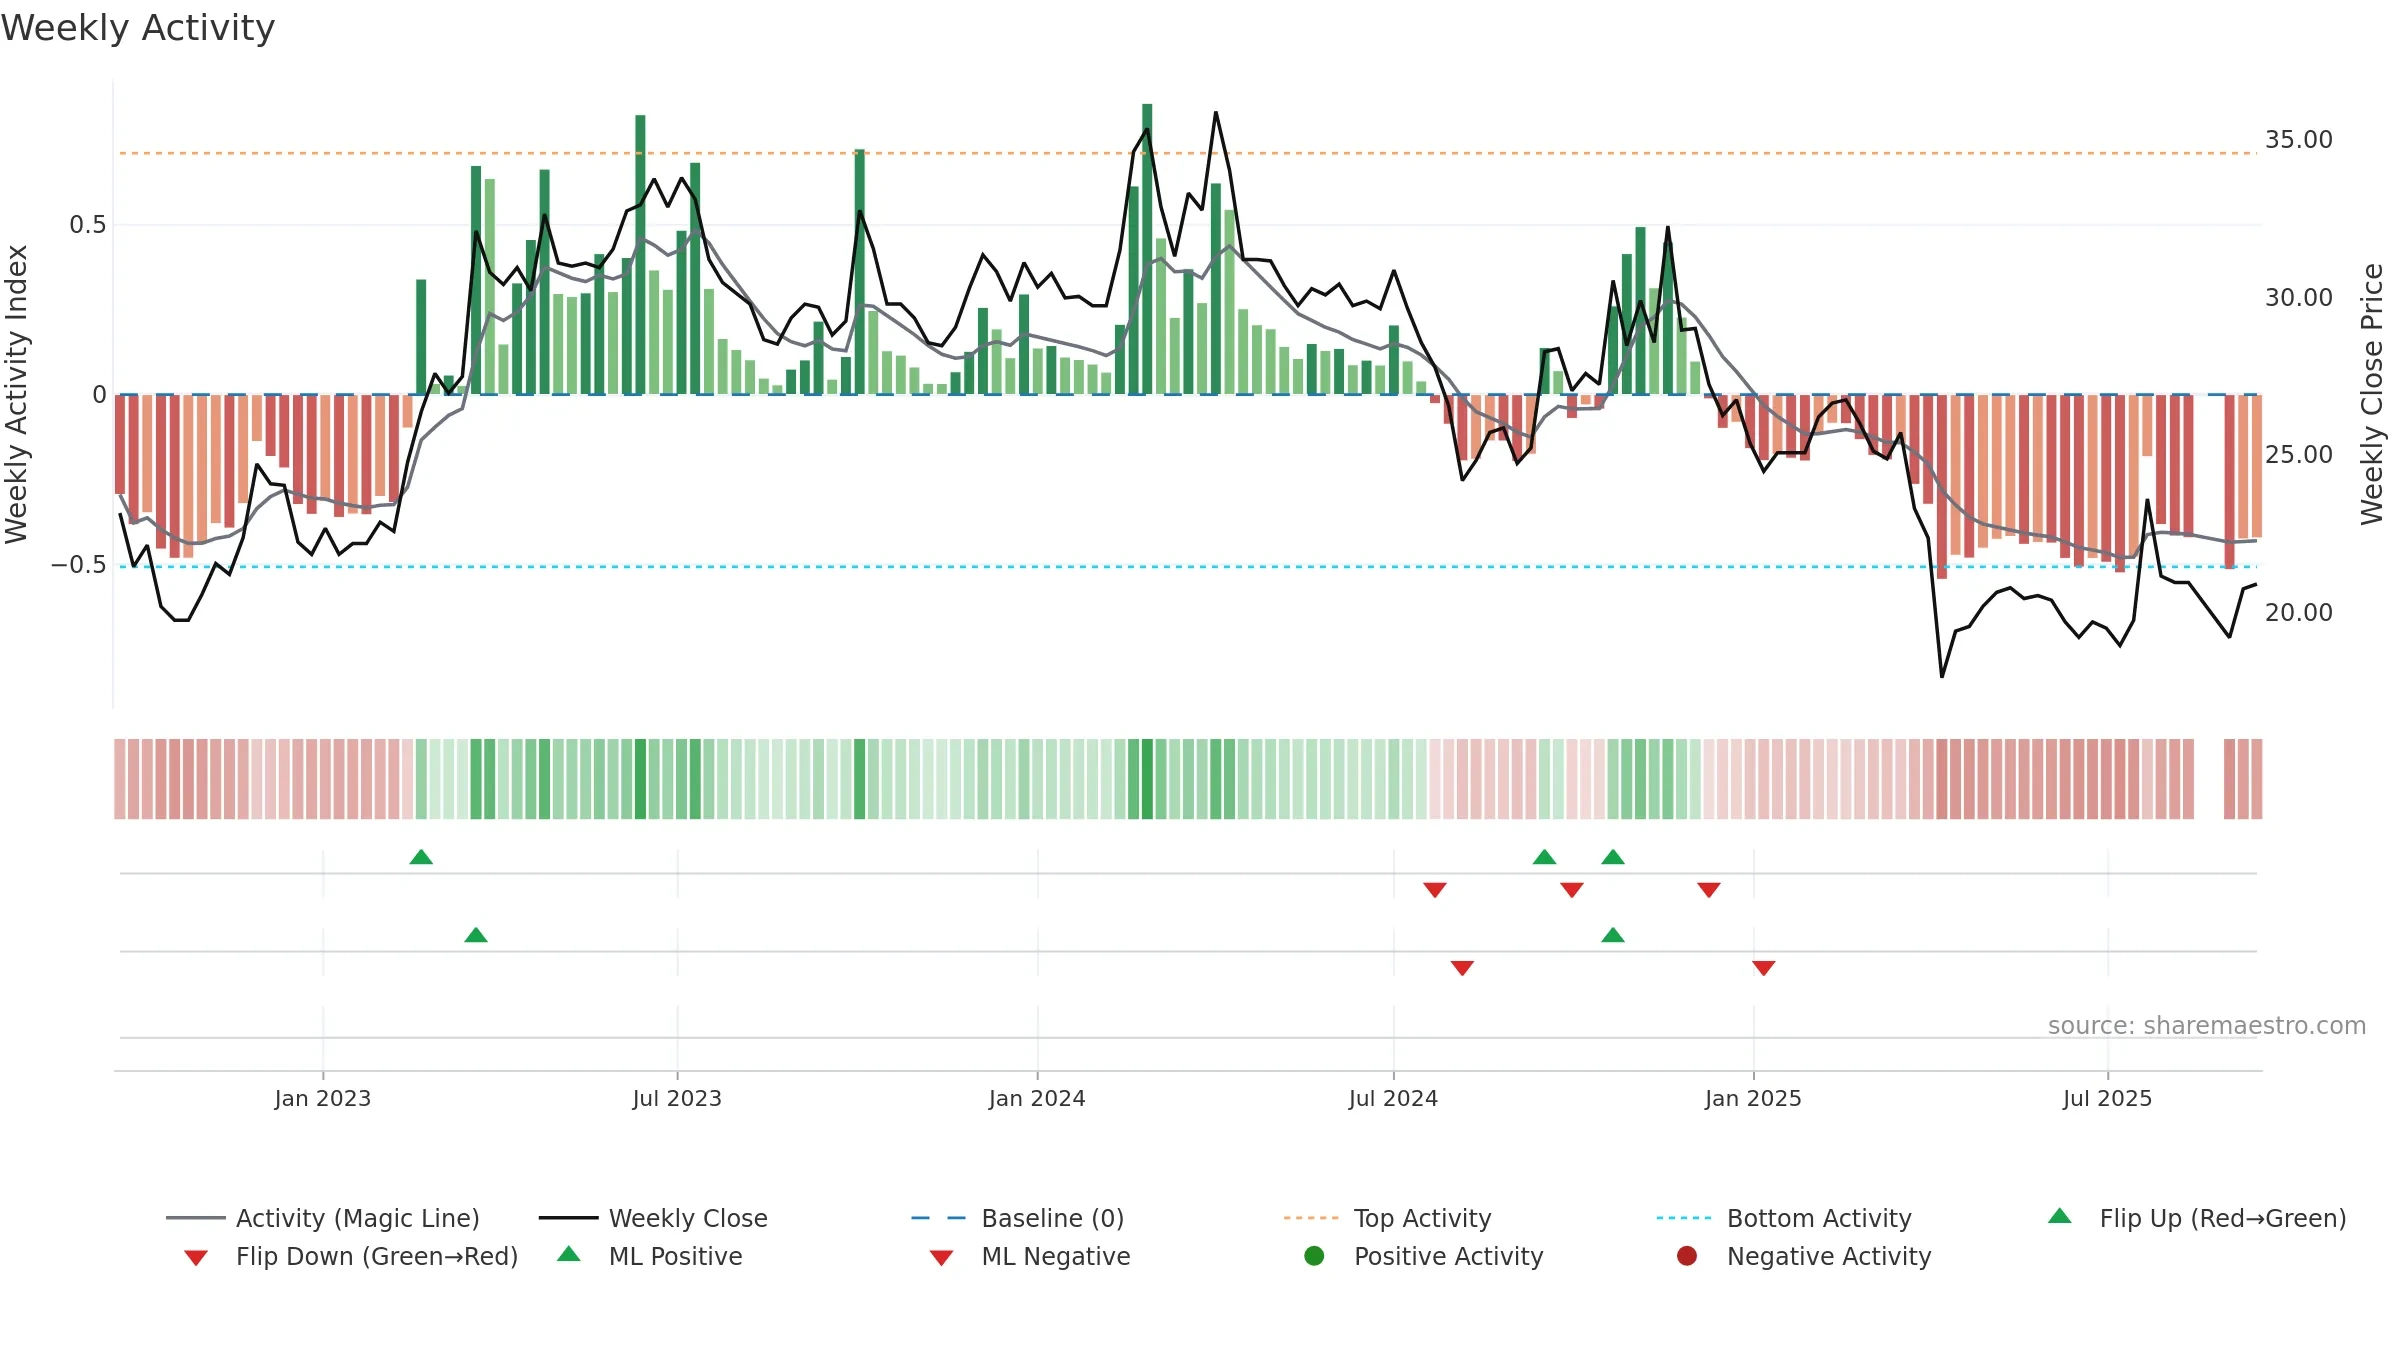Click the flip-down triangle just before Jan 2025
This screenshot has height=1350, width=2400.
(1709, 890)
